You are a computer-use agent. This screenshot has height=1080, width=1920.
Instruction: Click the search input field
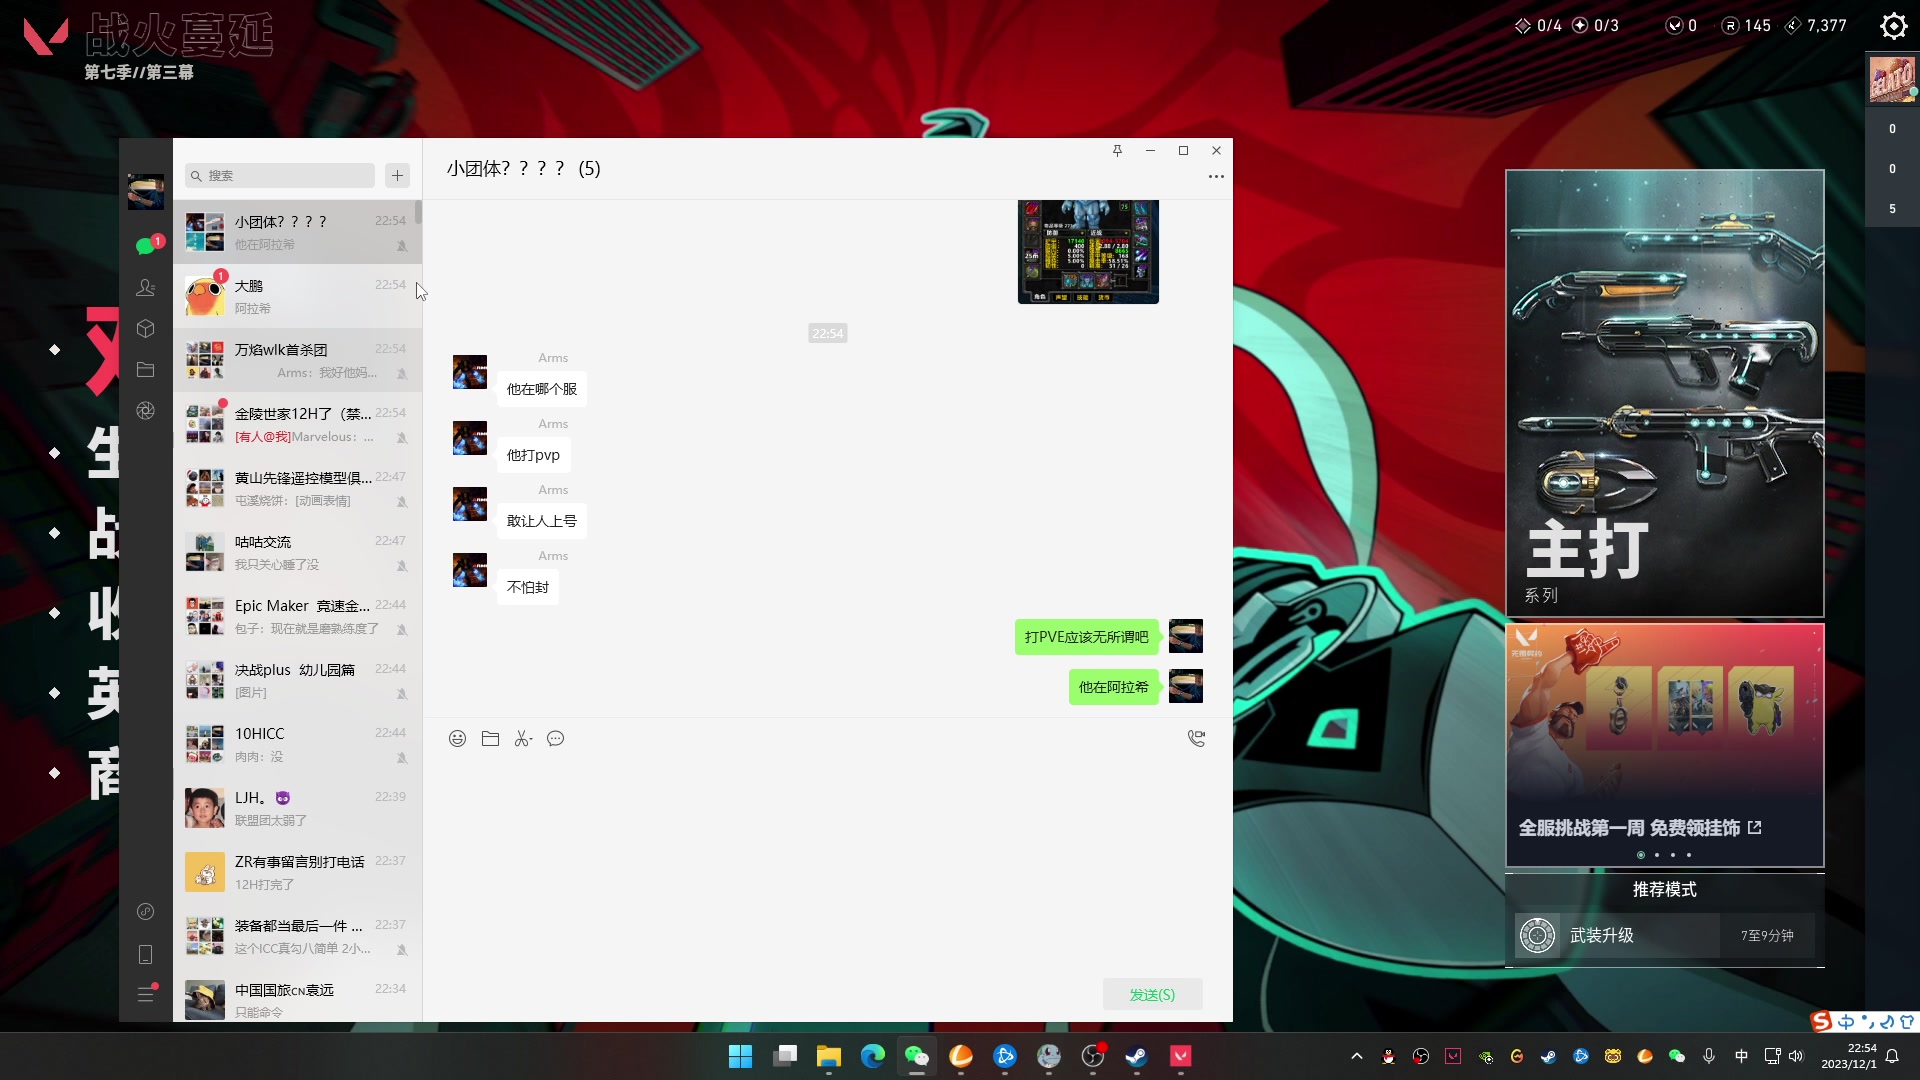point(280,174)
